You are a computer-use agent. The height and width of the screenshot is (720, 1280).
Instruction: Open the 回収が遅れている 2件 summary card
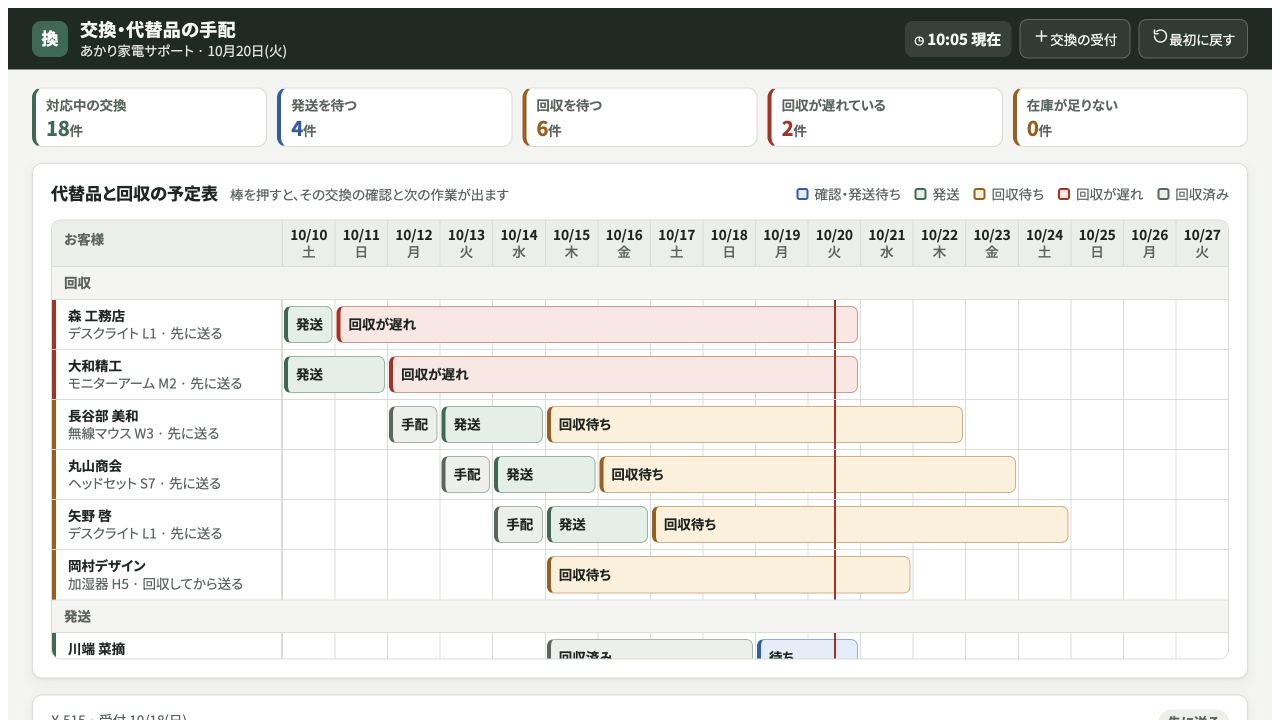tap(885, 117)
